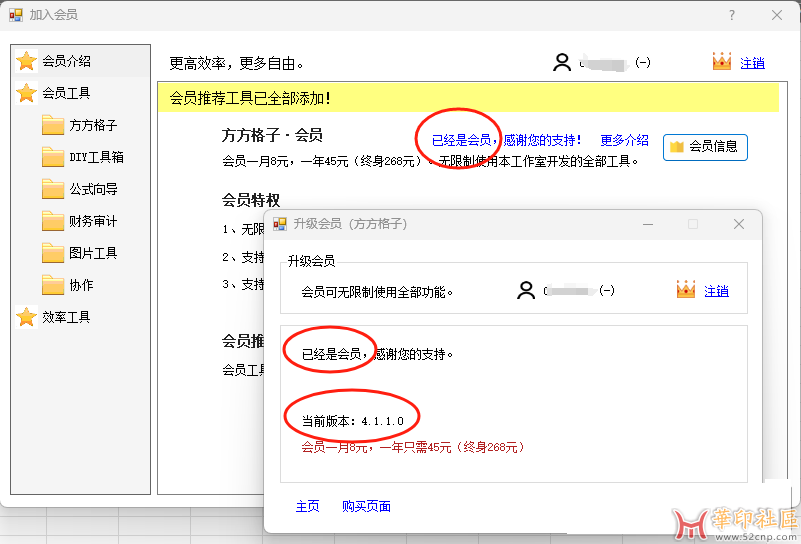This screenshot has height=544, width=801.
Task: Click the user avatar icon in 加入会员 window
Action: coord(562,62)
